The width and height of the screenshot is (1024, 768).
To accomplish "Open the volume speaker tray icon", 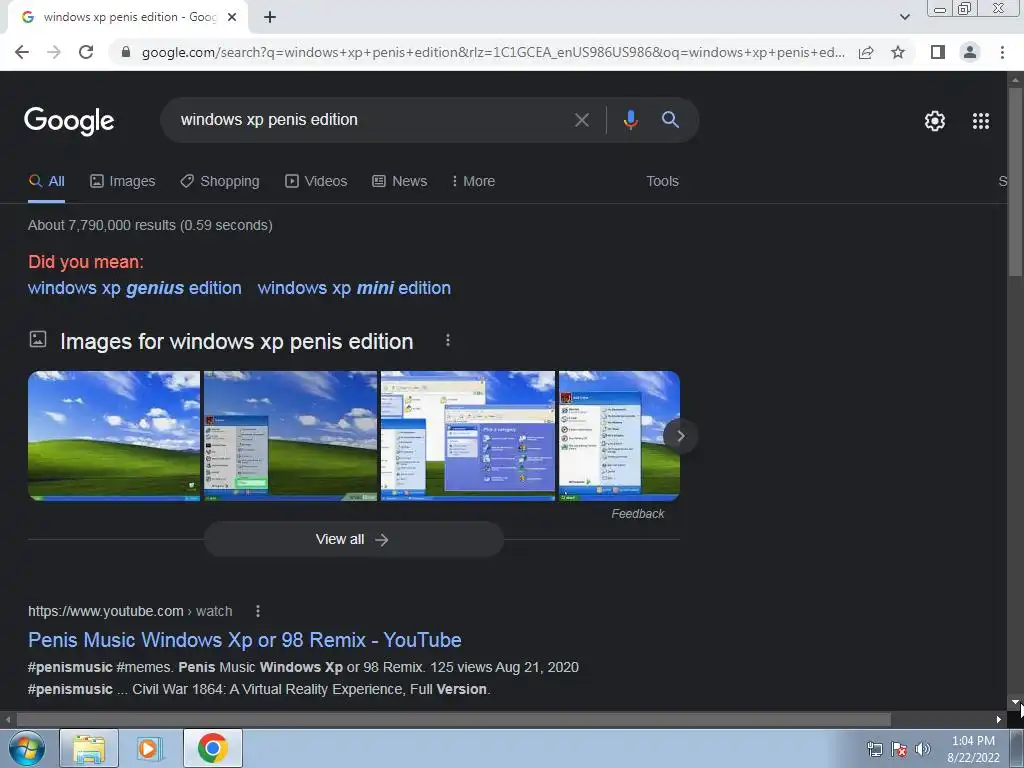I will tap(923, 749).
